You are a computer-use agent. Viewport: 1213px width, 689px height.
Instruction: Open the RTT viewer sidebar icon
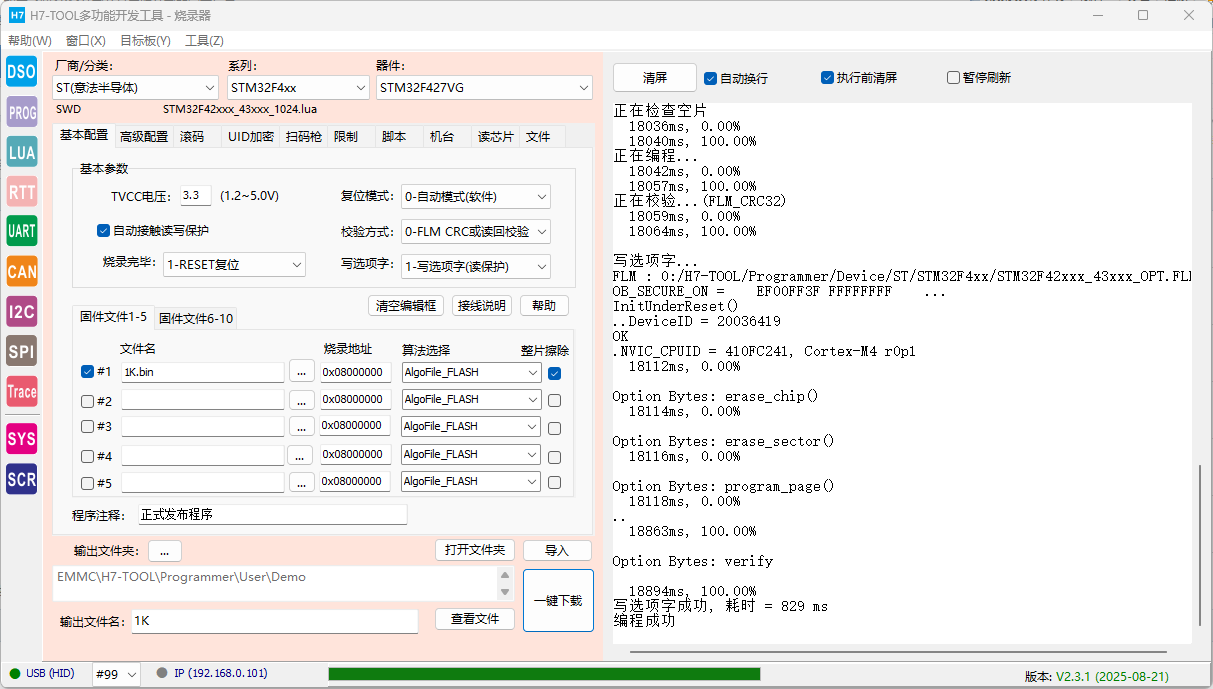(21, 192)
